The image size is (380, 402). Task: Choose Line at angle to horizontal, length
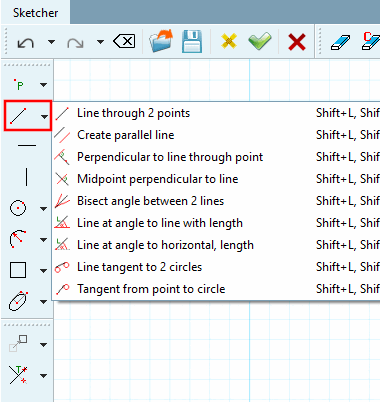click(x=216, y=245)
